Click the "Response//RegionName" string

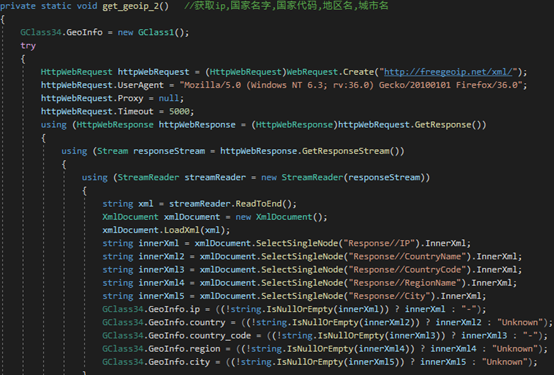[x=405, y=283]
